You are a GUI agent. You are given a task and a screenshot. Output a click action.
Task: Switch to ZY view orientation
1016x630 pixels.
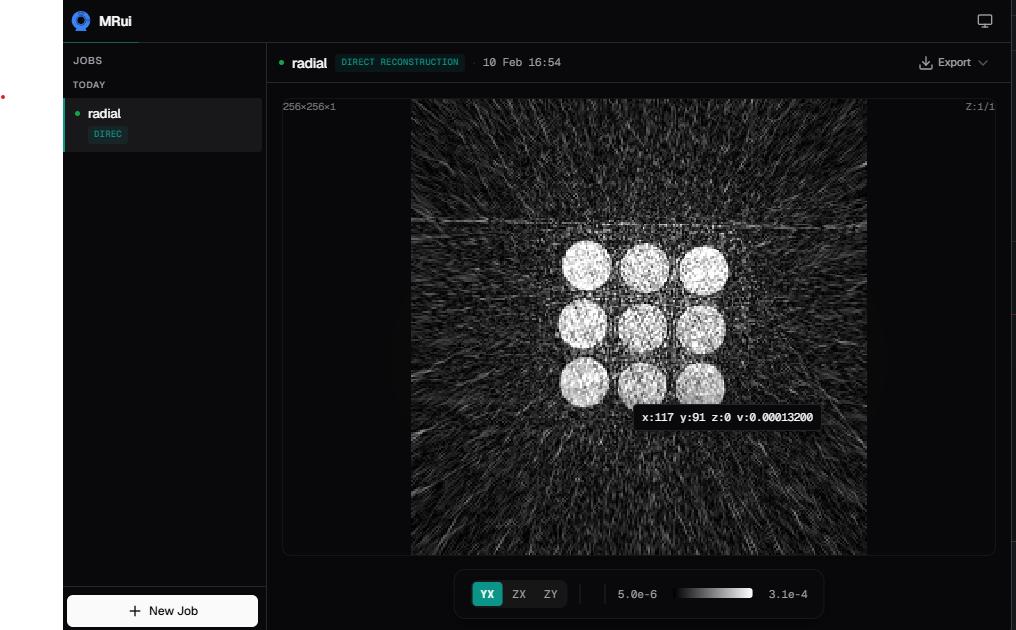[551, 594]
